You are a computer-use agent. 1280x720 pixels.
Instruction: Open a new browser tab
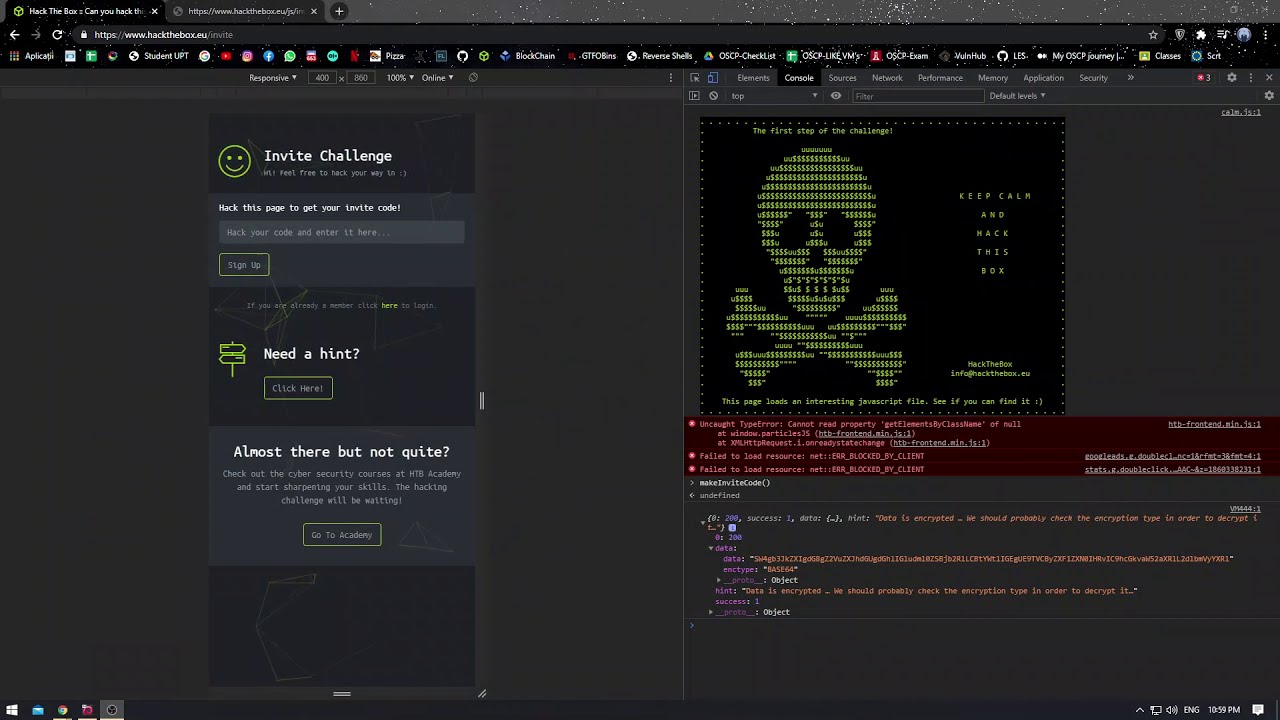click(x=339, y=11)
